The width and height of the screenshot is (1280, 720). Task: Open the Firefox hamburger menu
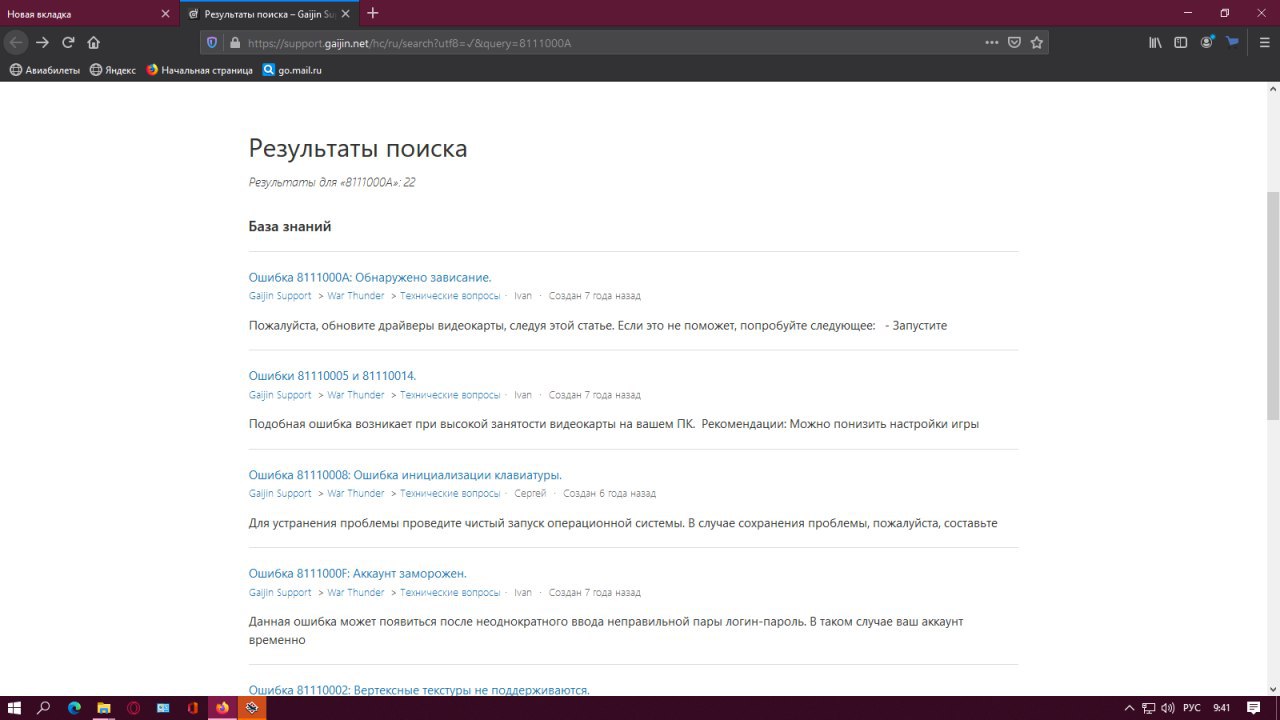pos(1263,43)
